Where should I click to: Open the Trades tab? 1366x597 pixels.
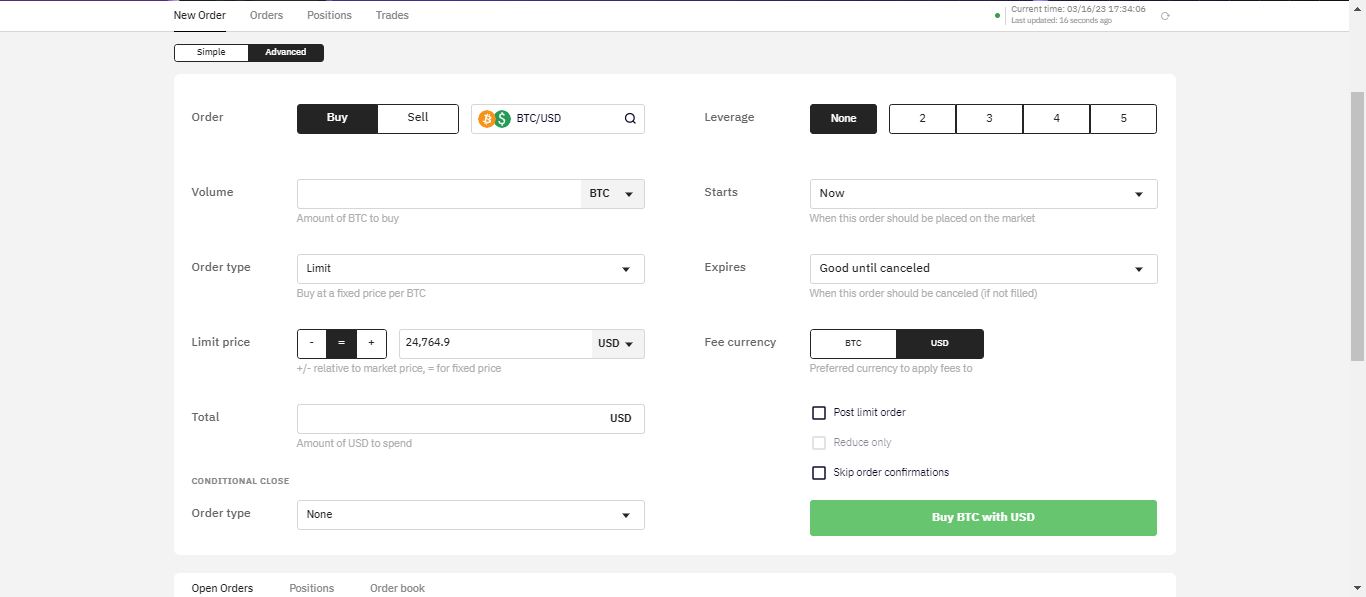point(392,15)
